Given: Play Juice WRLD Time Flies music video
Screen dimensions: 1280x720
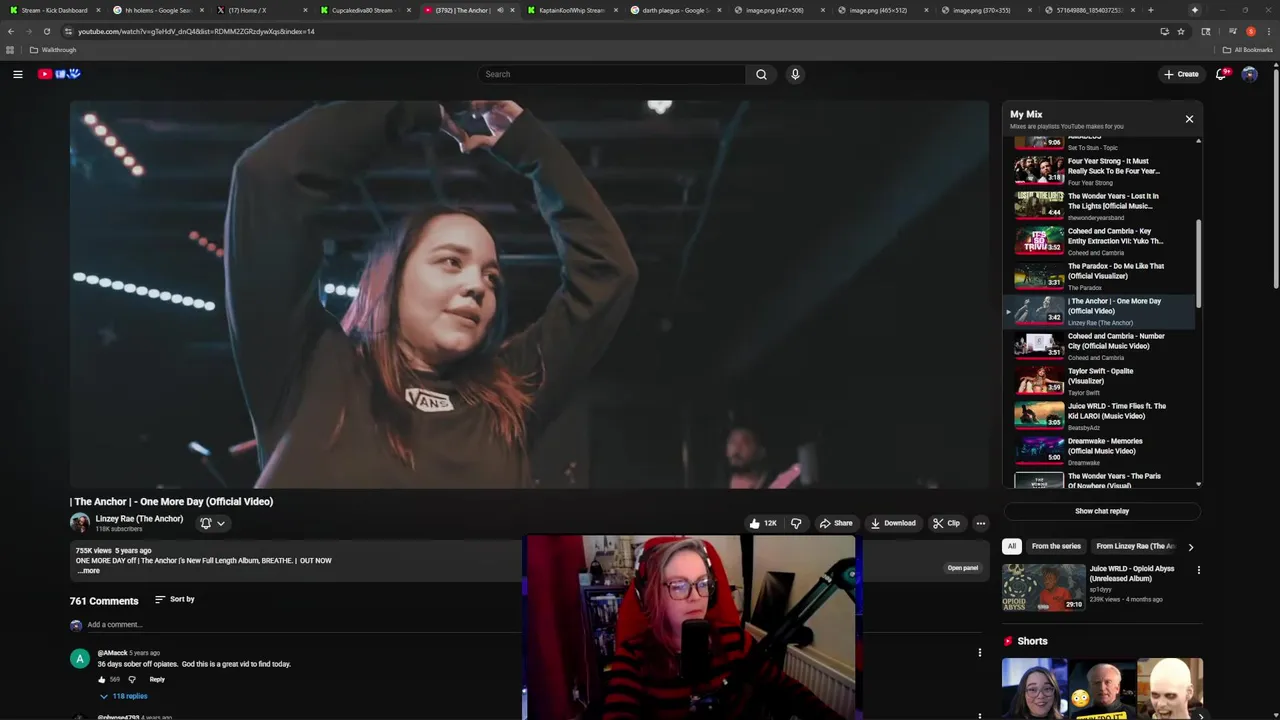Looking at the screenshot, I should [1098, 416].
